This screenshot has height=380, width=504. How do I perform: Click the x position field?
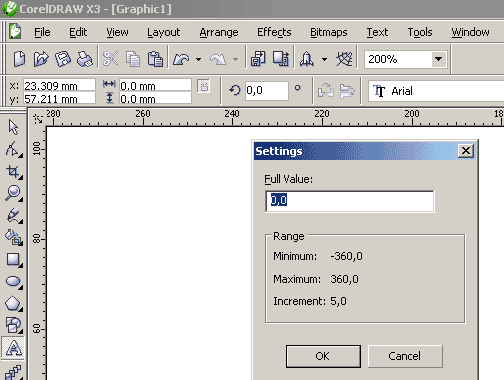click(x=59, y=85)
